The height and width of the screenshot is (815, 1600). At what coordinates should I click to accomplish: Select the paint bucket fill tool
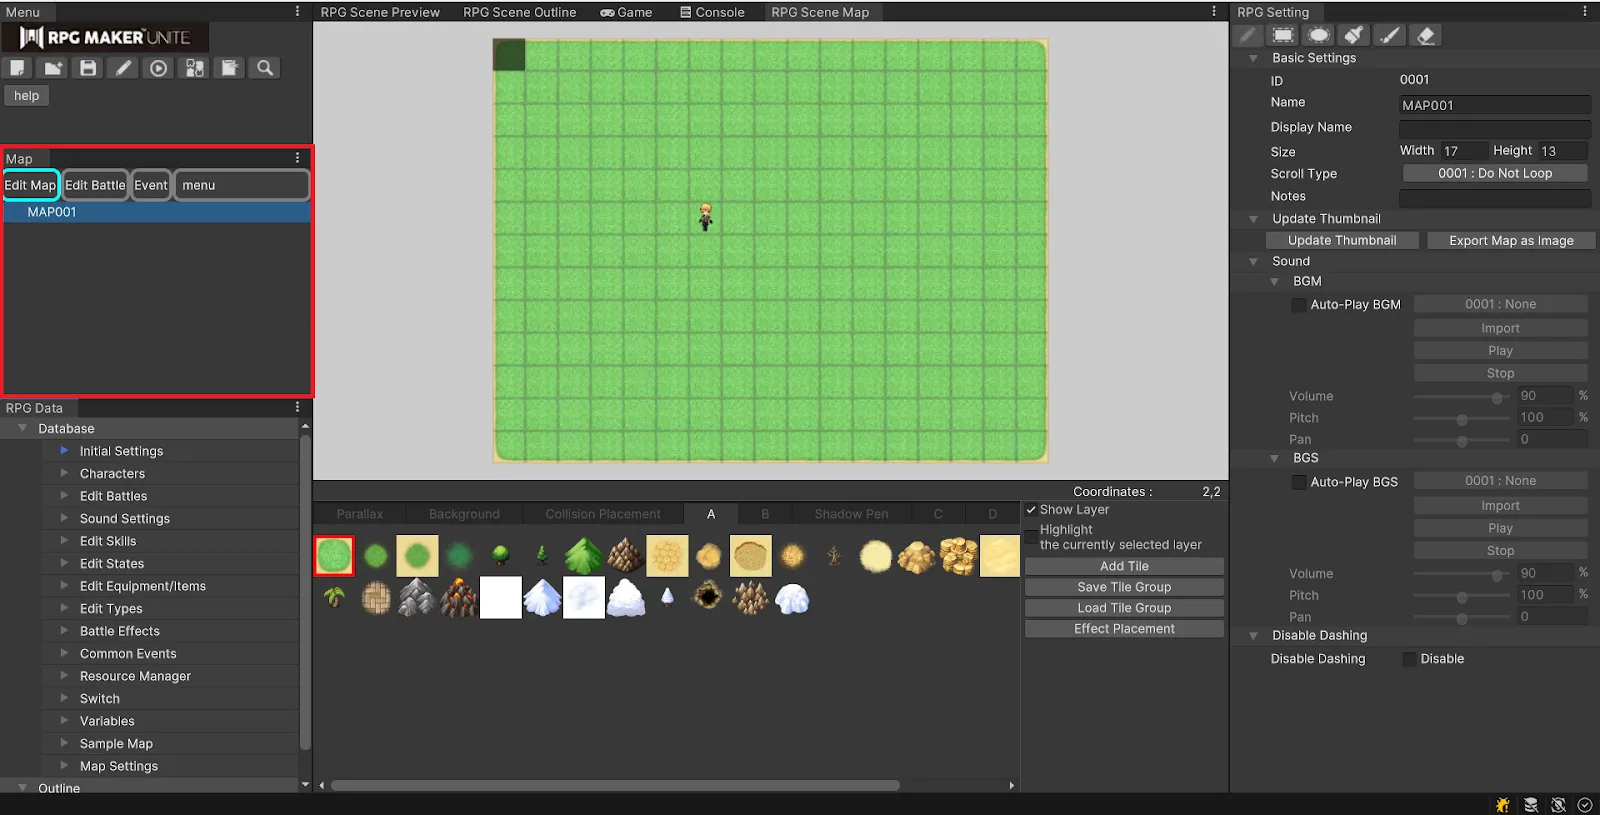tap(1354, 36)
